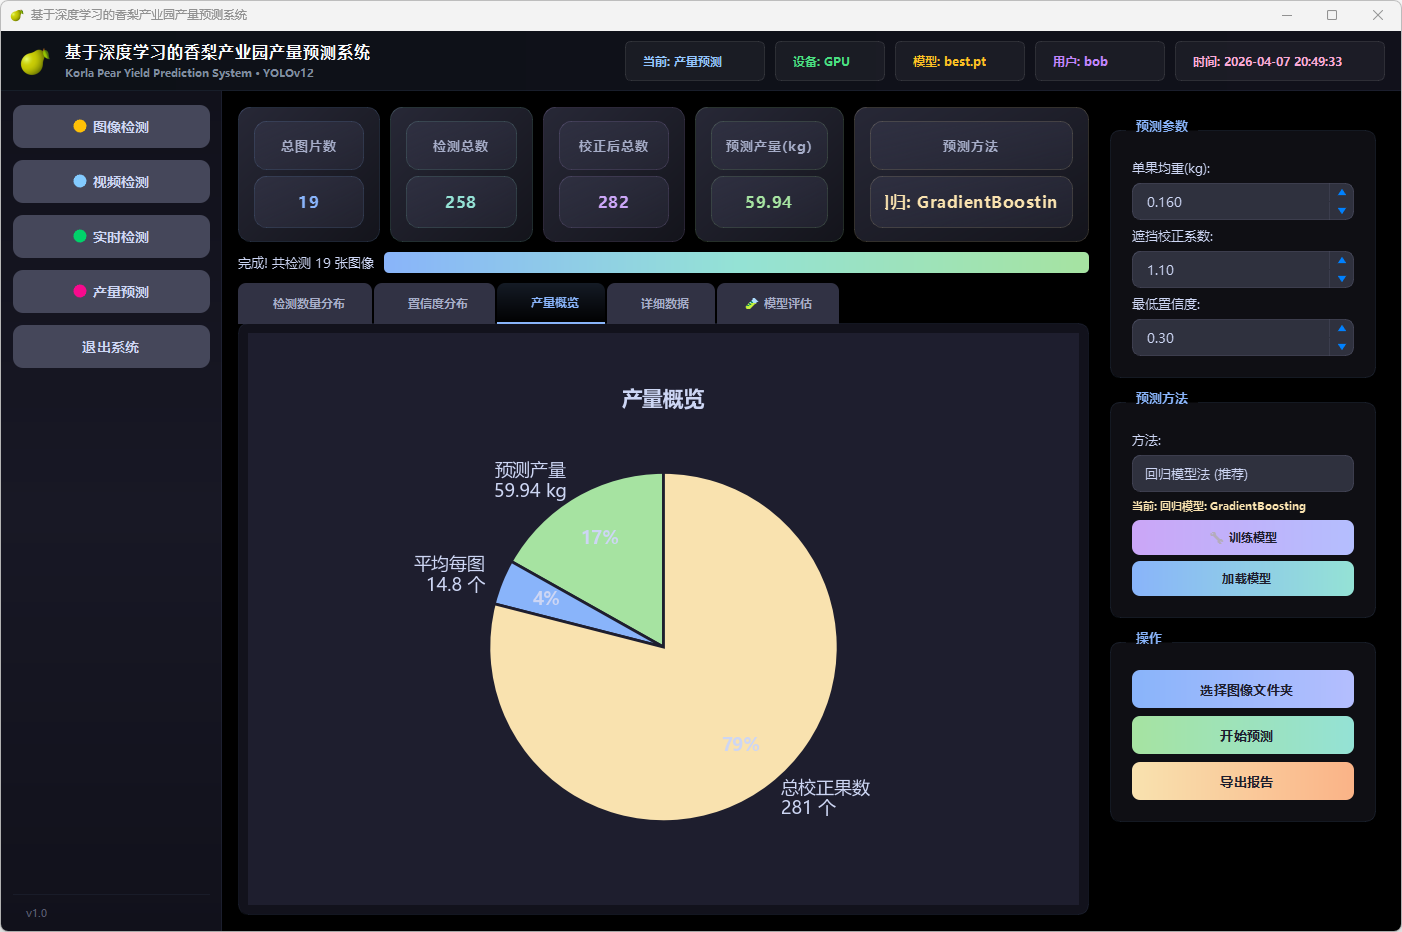Click the pencil icon on 模型评估 tab
This screenshot has width=1402, height=932.
pos(751,304)
